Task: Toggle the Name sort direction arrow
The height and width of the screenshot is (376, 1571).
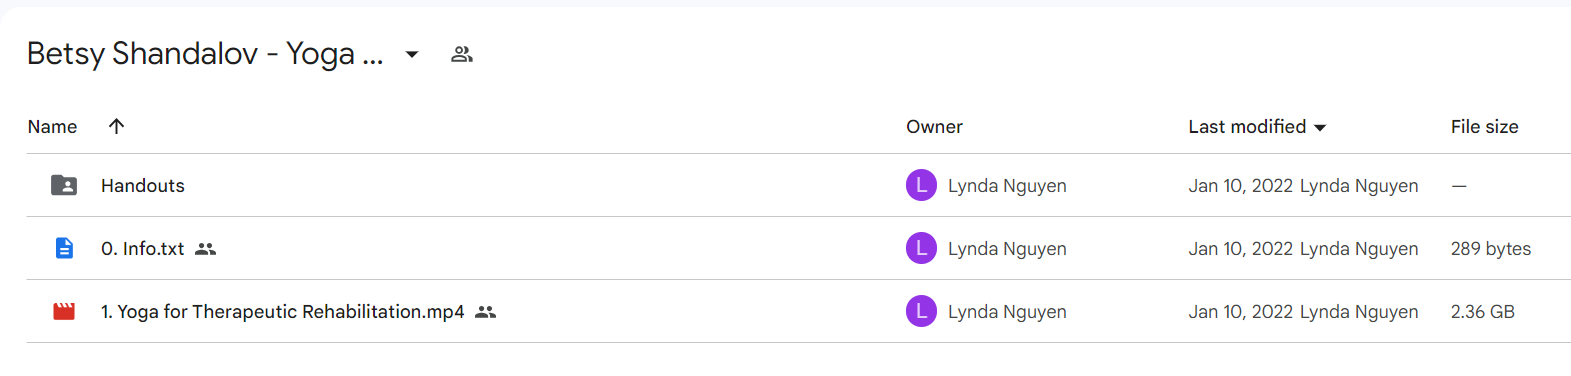Action: pyautogui.click(x=116, y=126)
